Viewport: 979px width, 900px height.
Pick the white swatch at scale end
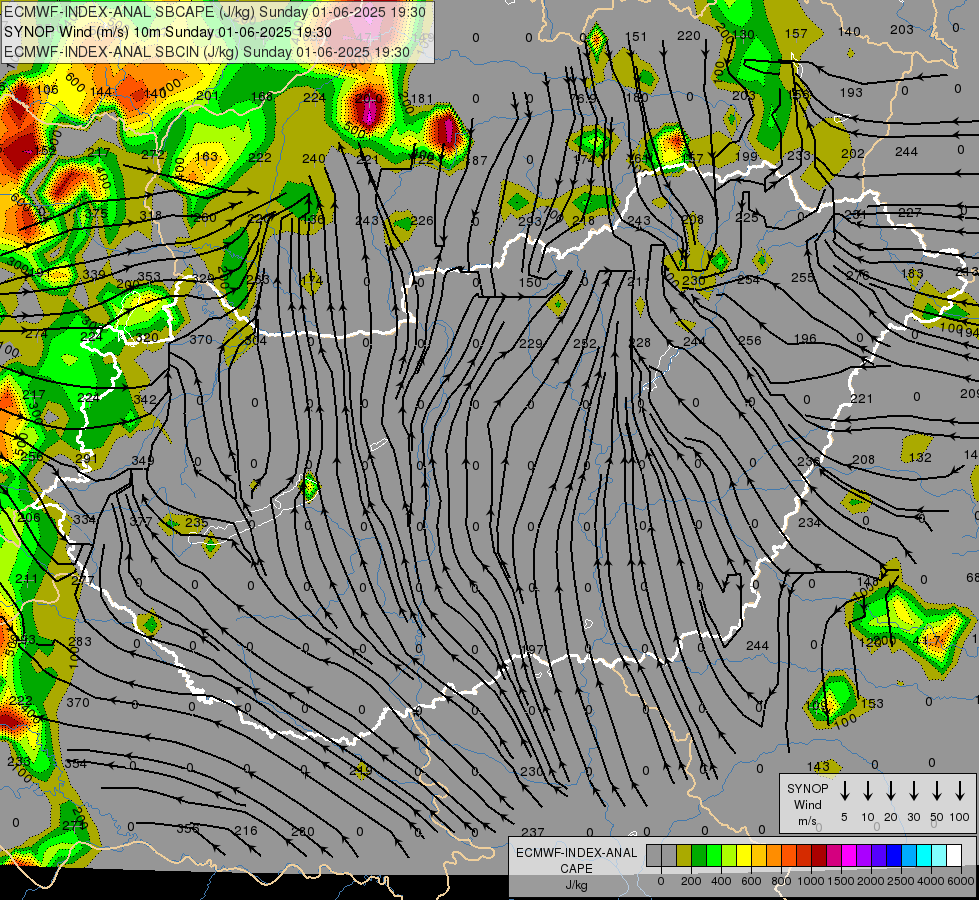(953, 855)
